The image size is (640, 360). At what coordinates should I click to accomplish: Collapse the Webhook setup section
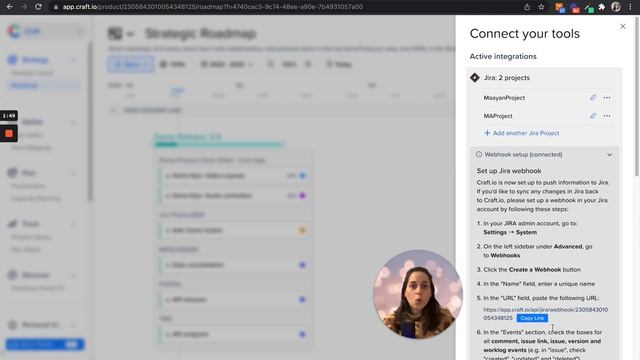pyautogui.click(x=609, y=155)
